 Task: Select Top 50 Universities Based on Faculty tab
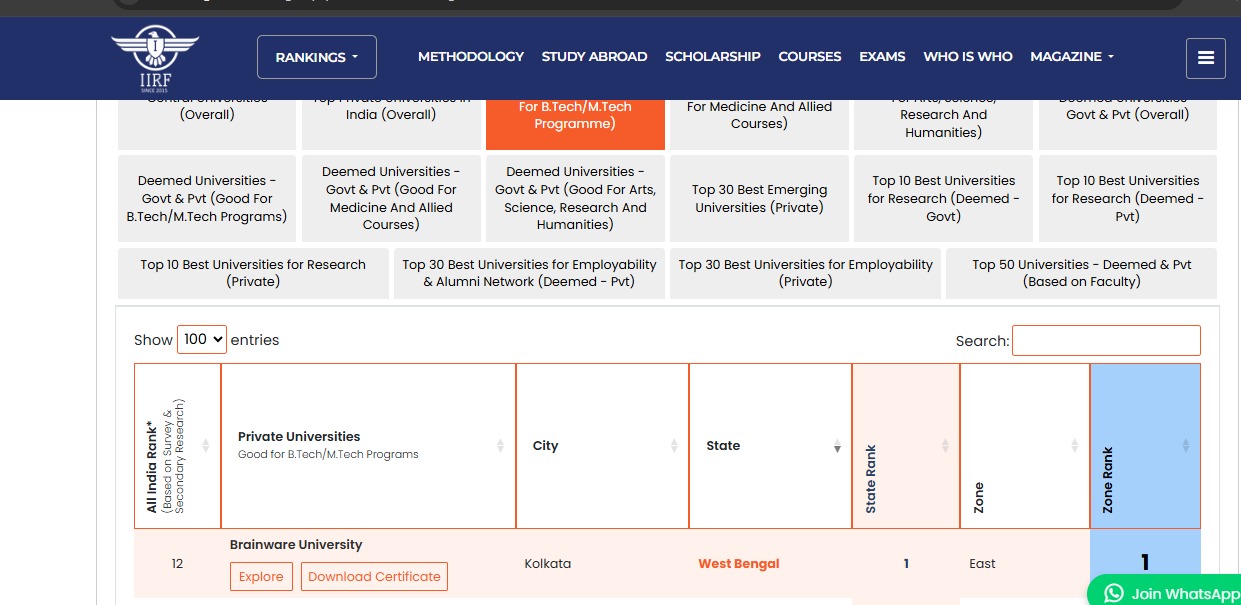point(1081,273)
